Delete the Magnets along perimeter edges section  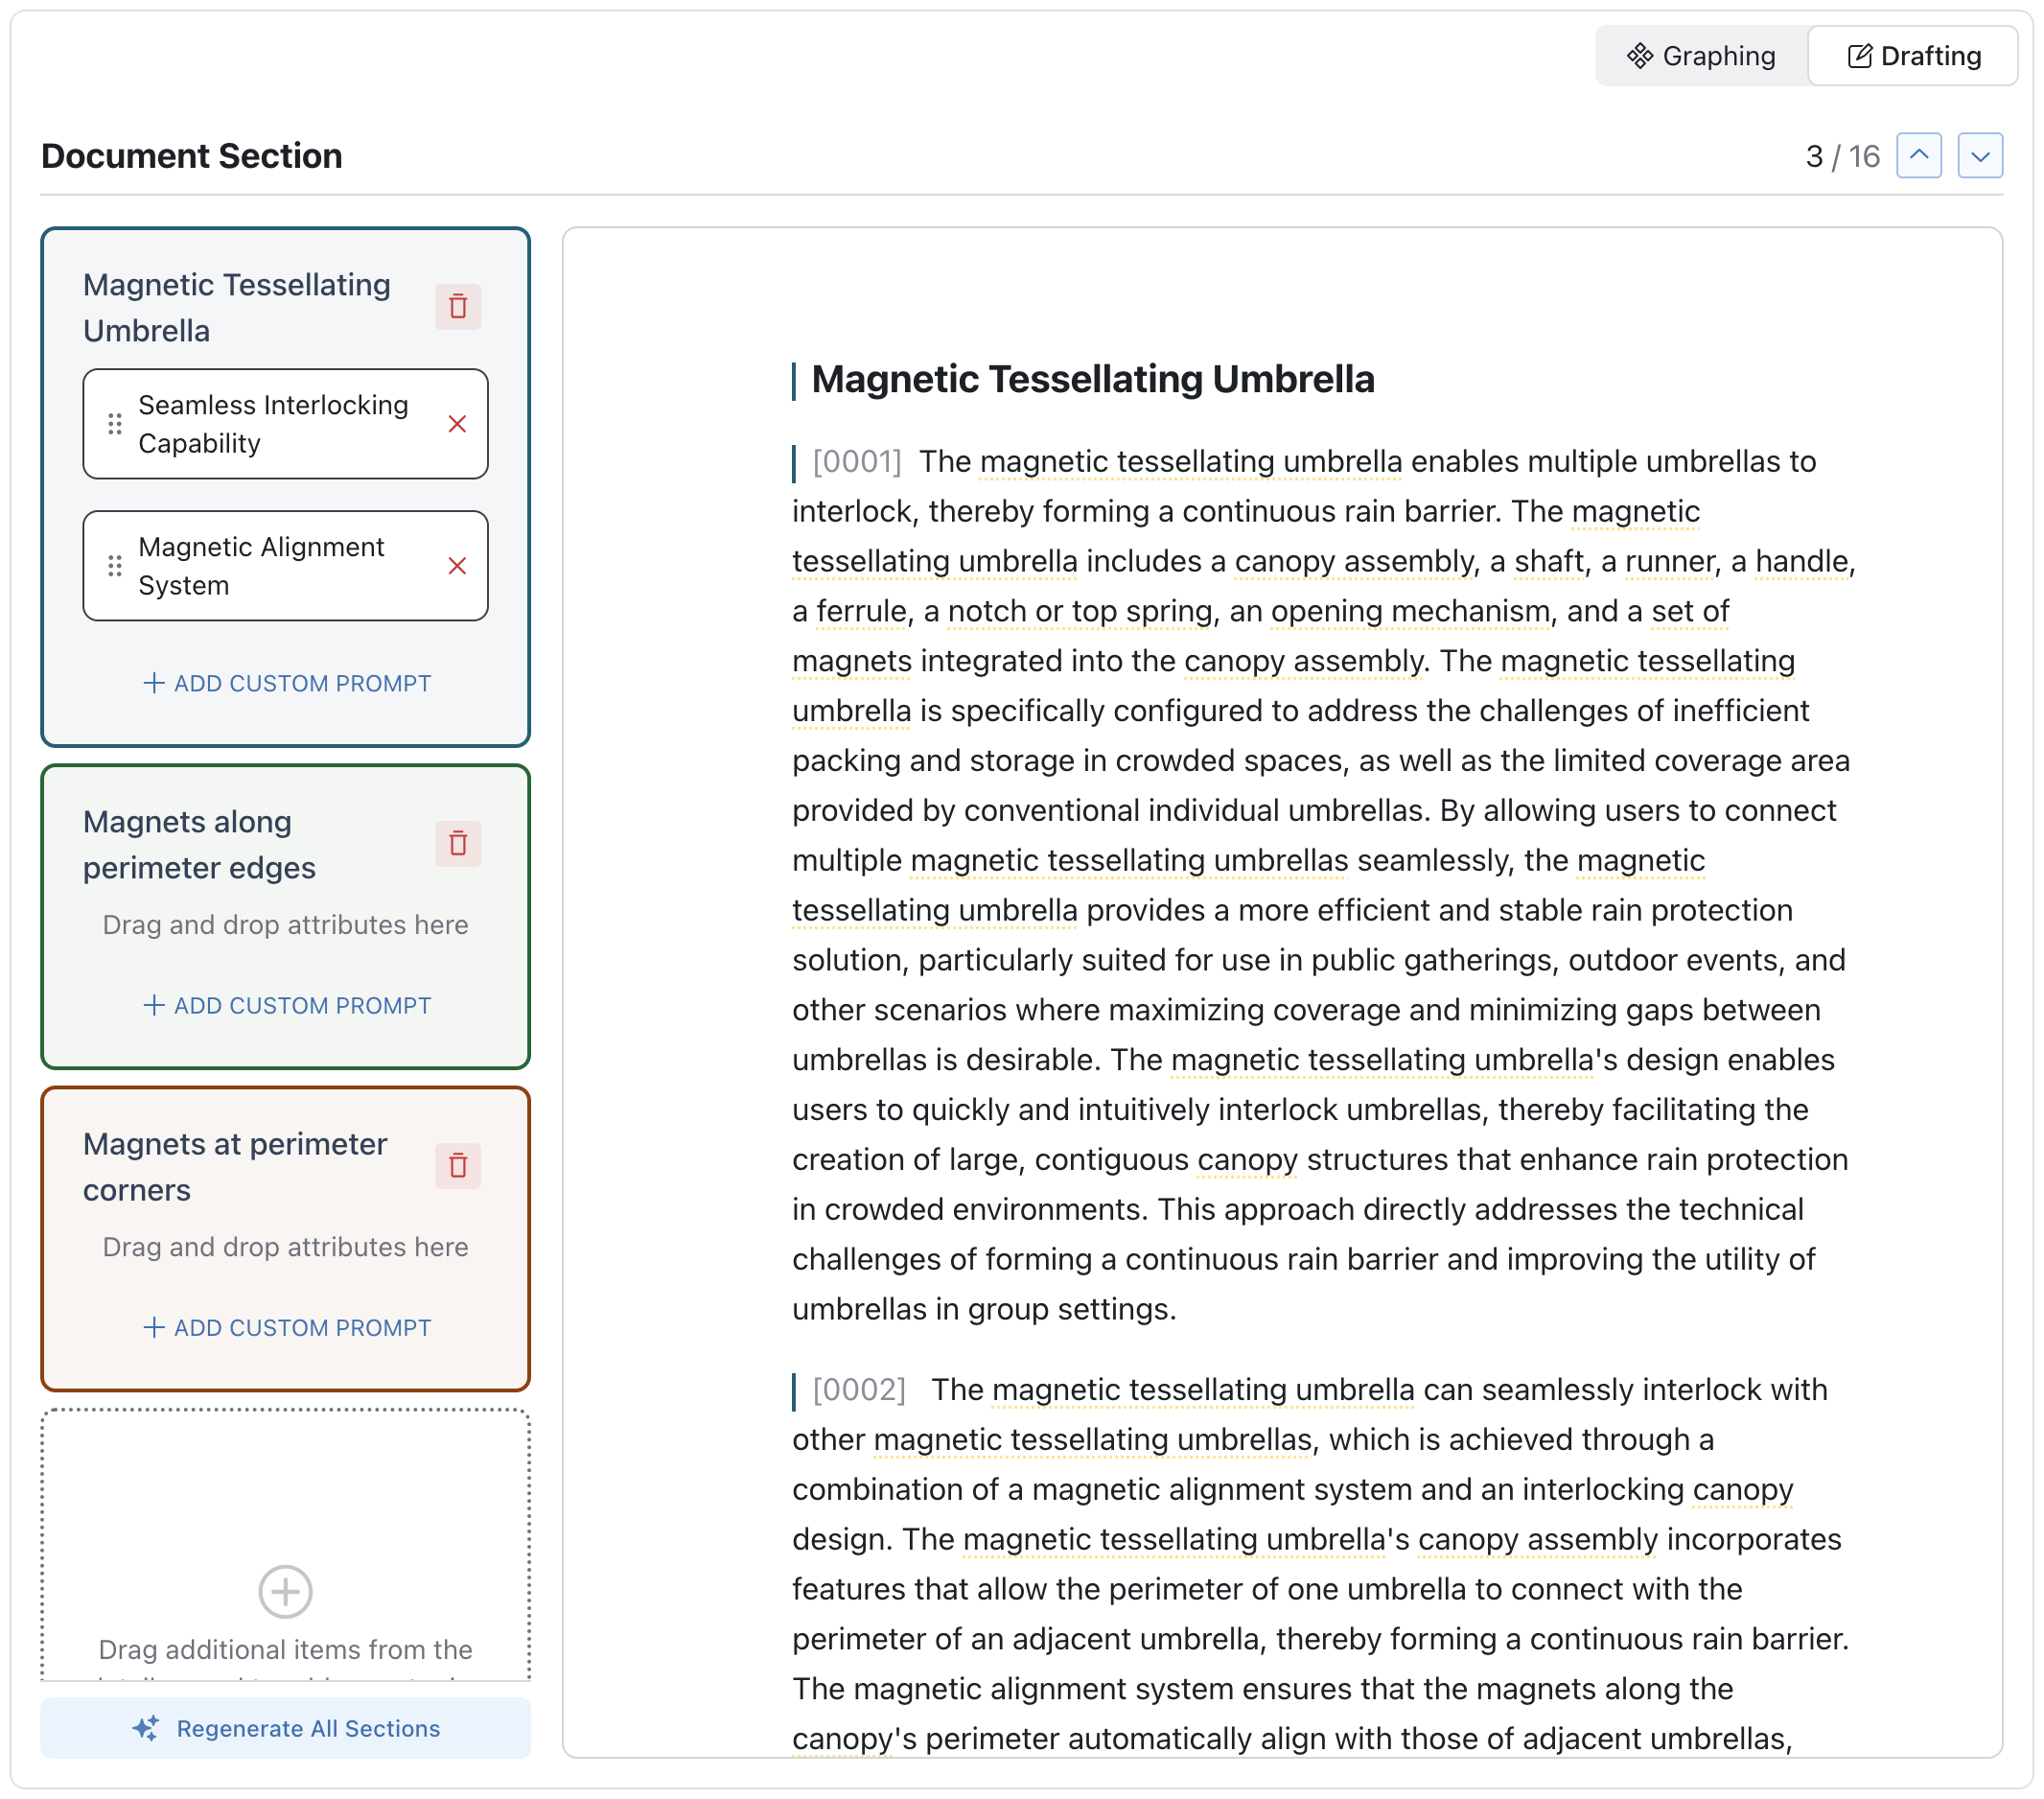(x=458, y=843)
